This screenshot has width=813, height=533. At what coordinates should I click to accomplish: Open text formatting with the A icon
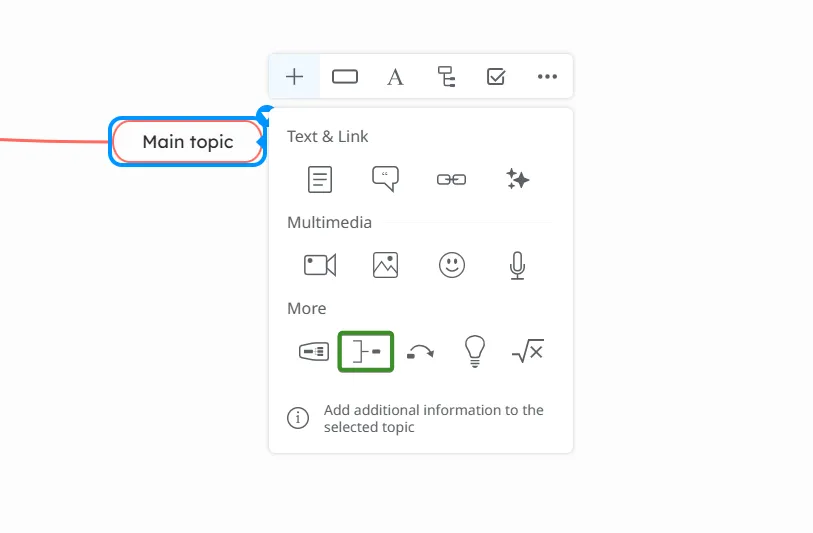point(395,77)
